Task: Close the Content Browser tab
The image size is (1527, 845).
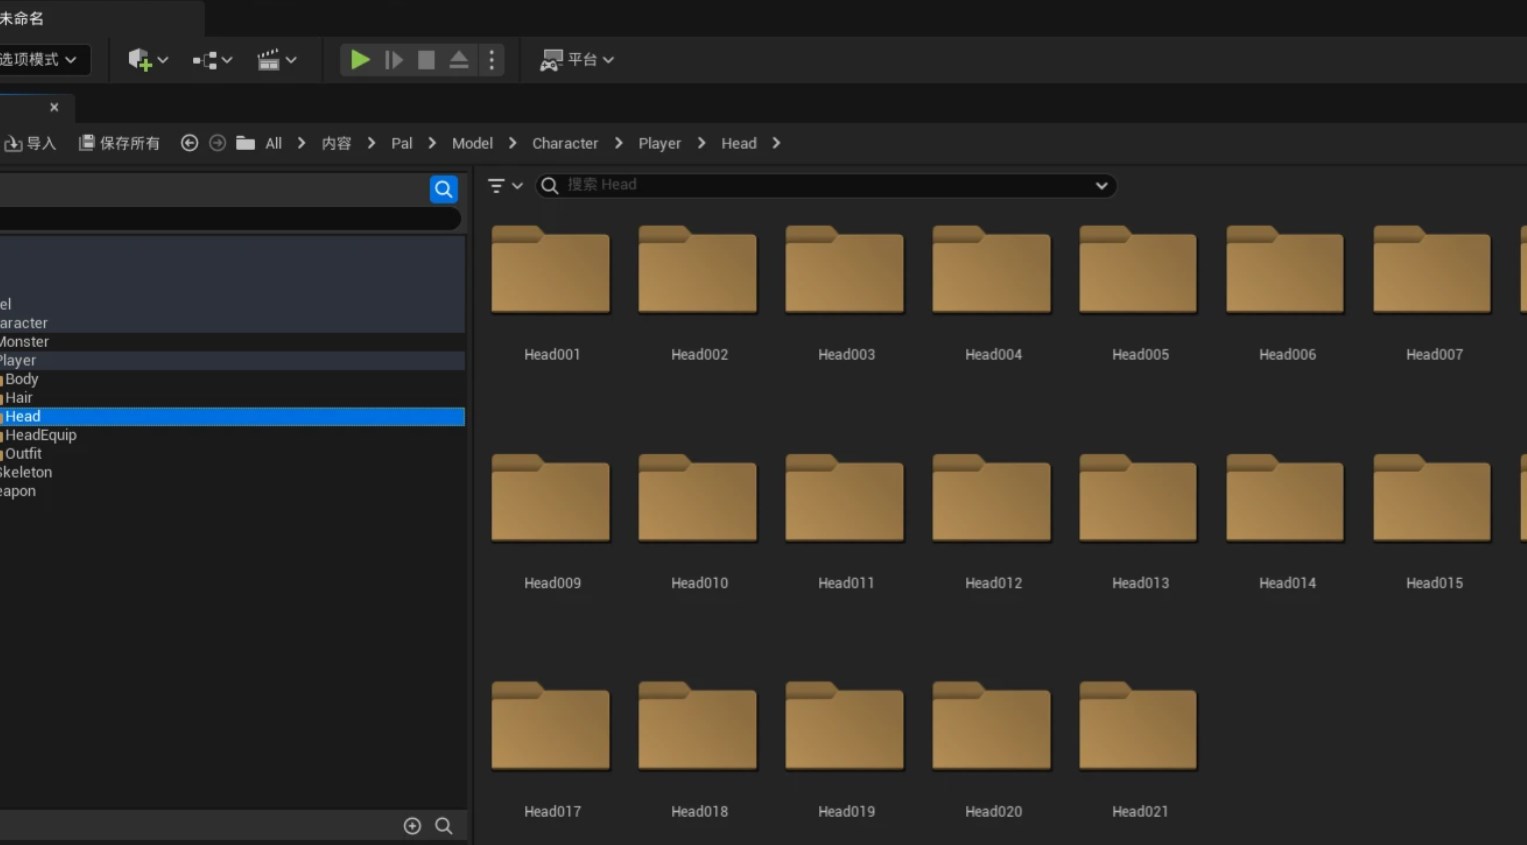Action: 54,107
